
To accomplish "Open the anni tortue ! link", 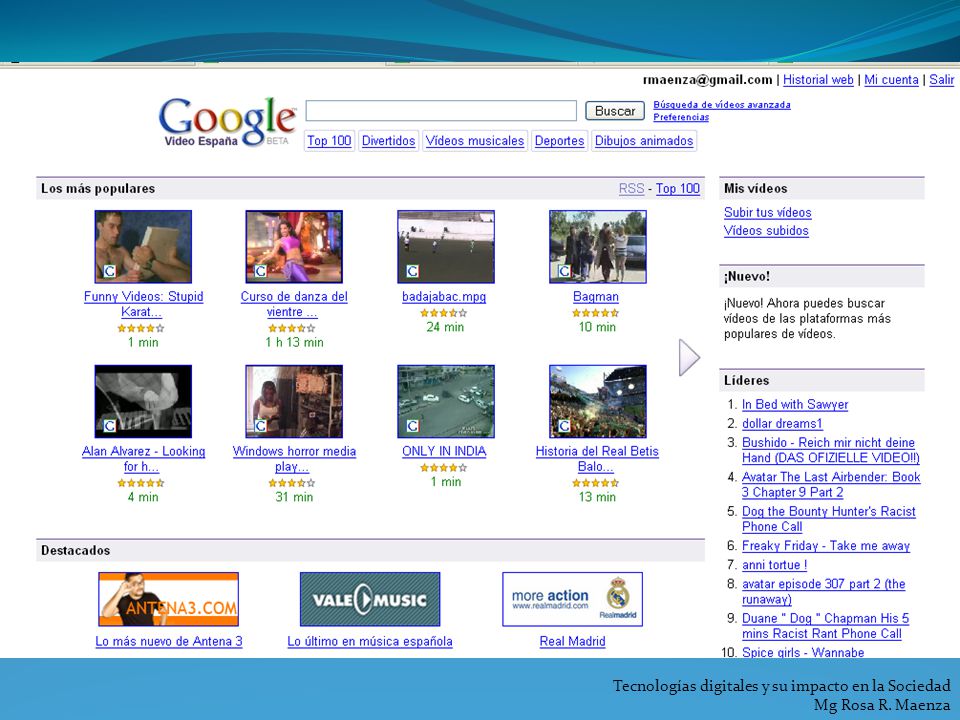I will click(774, 565).
